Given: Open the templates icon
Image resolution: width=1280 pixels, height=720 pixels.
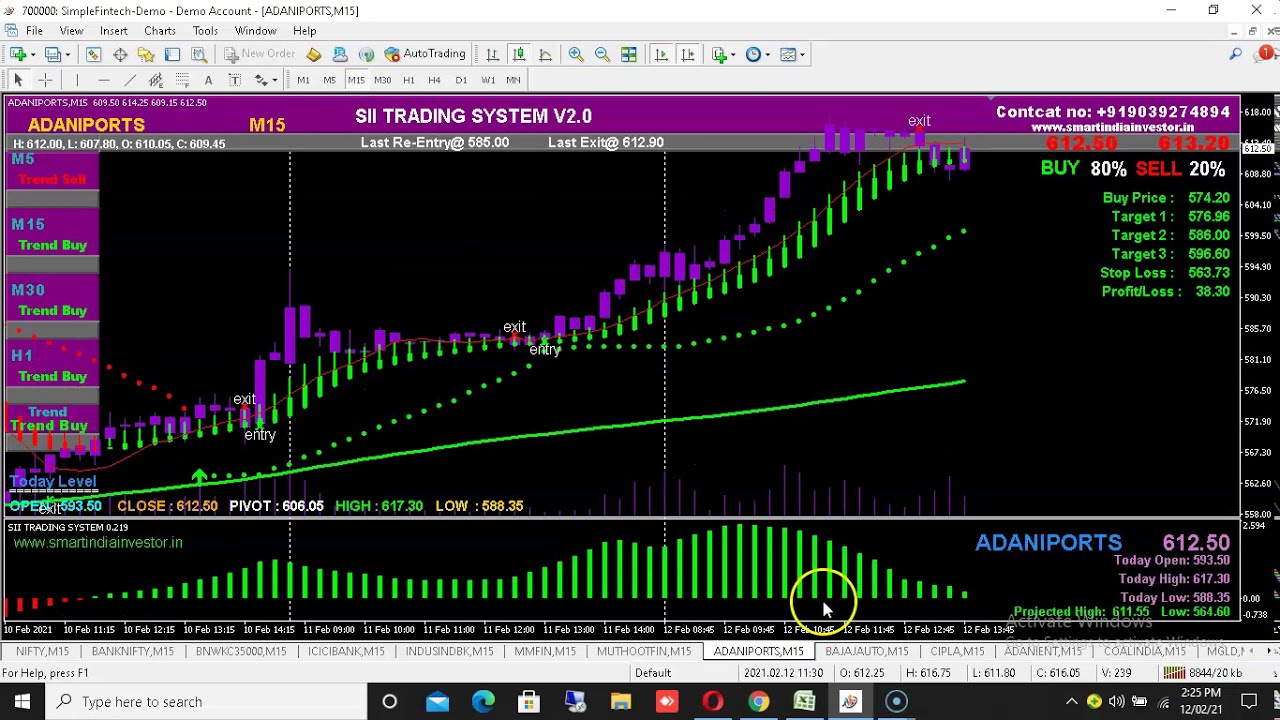Looking at the screenshot, I should [788, 54].
